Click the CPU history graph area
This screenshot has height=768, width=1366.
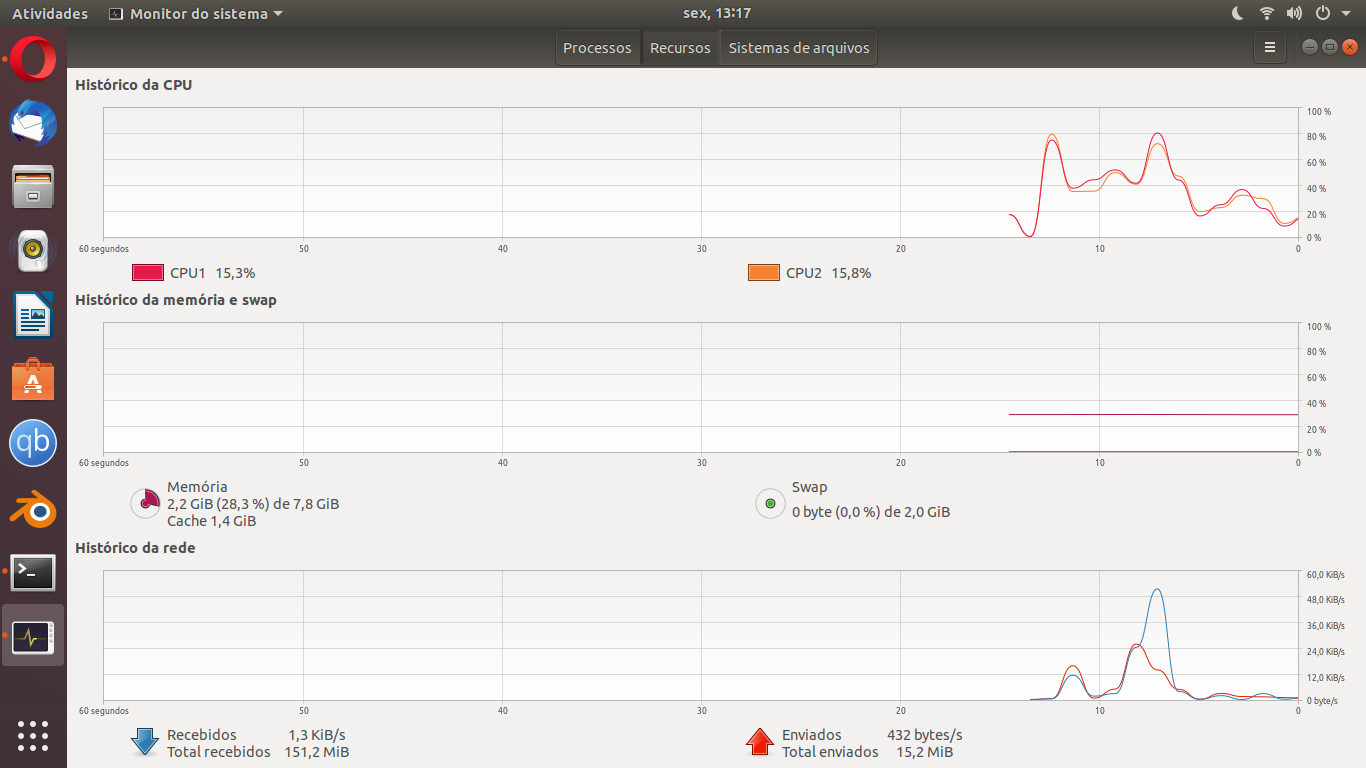point(701,172)
